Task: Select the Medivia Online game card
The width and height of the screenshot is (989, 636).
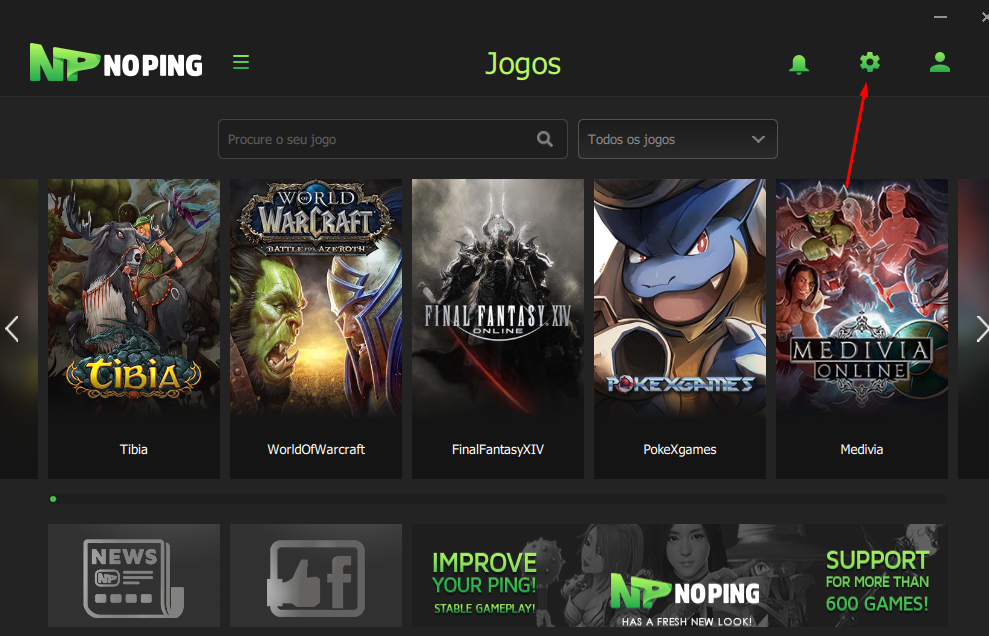Action: point(862,329)
